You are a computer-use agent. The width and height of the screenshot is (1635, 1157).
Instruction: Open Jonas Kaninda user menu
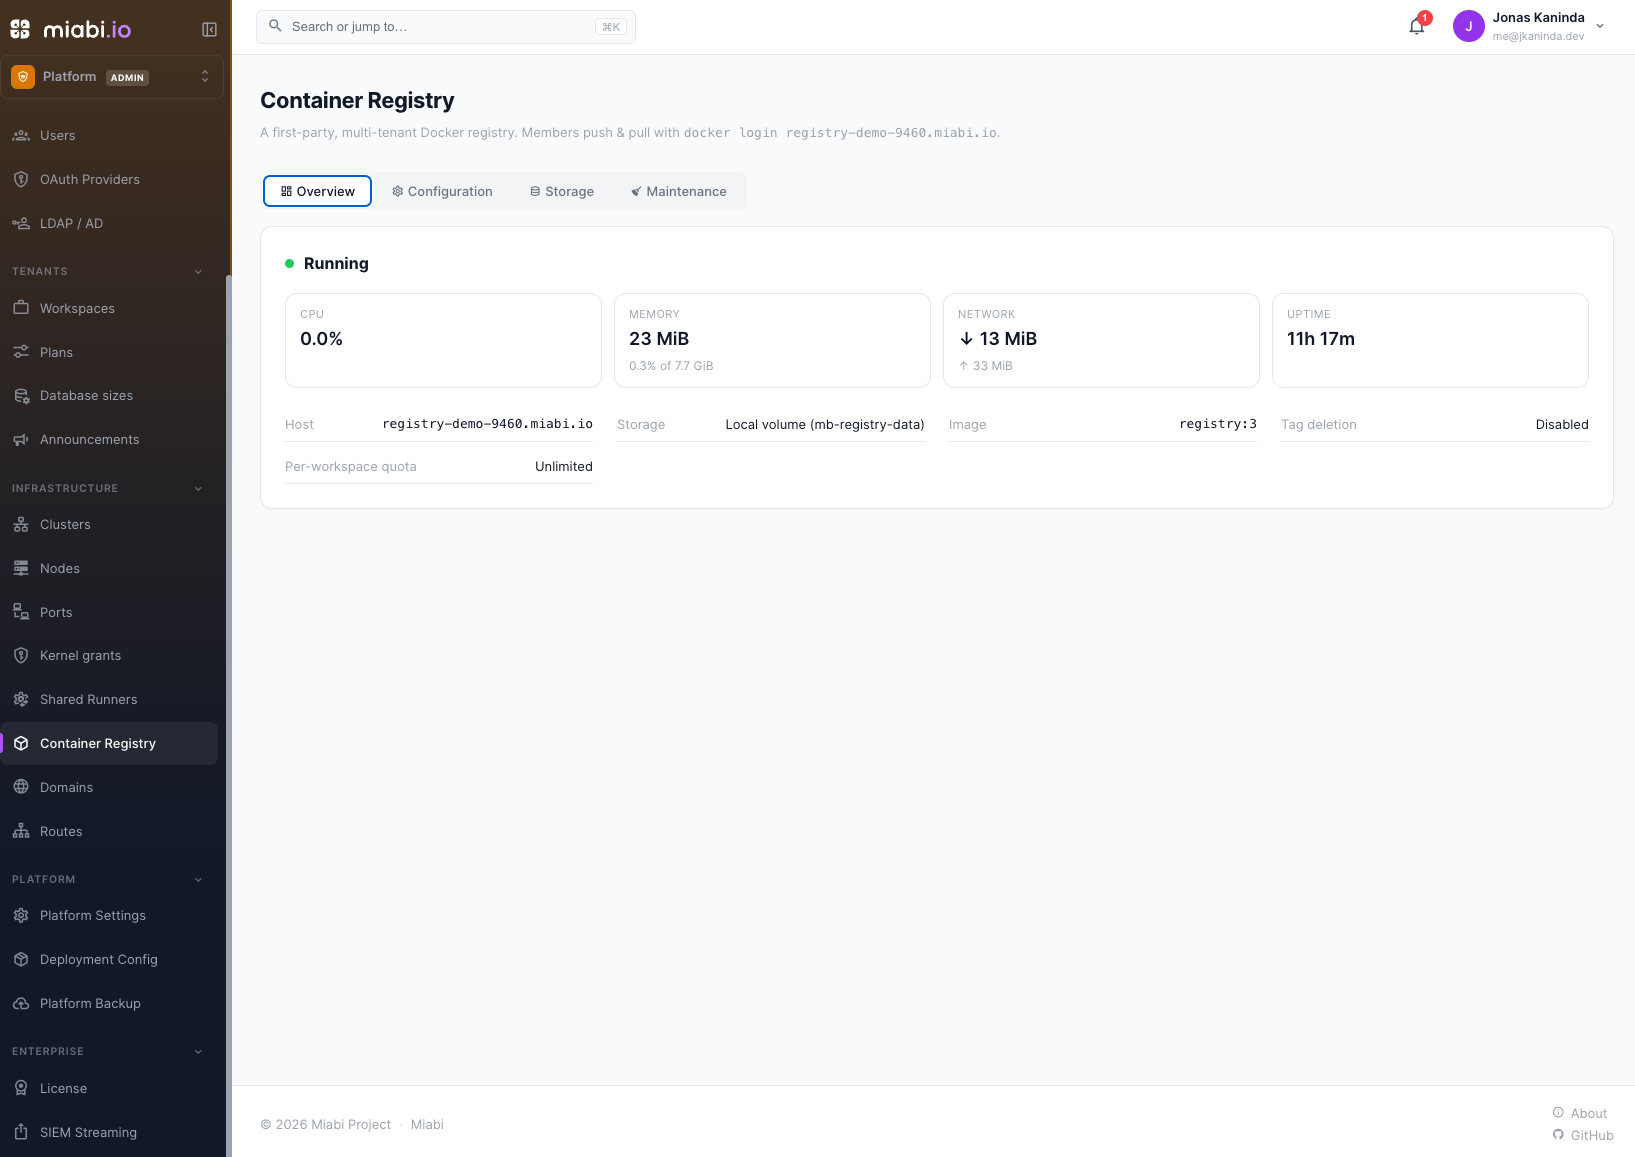click(1529, 27)
